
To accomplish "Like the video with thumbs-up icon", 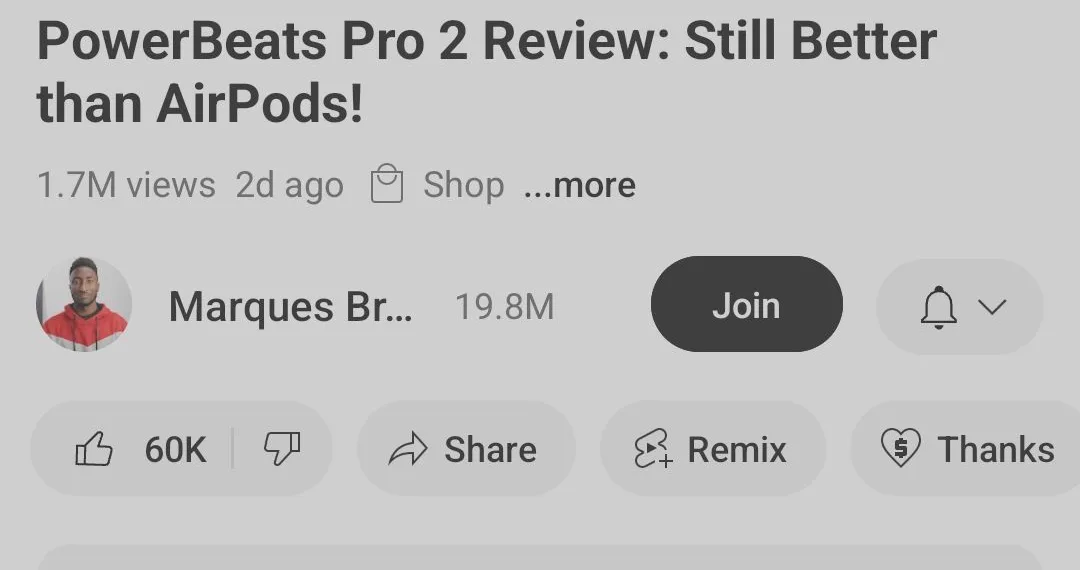I will [93, 449].
